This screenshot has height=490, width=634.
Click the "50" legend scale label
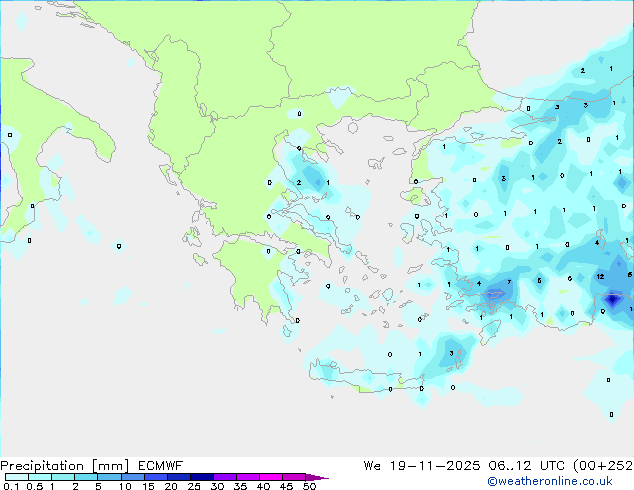309,486
